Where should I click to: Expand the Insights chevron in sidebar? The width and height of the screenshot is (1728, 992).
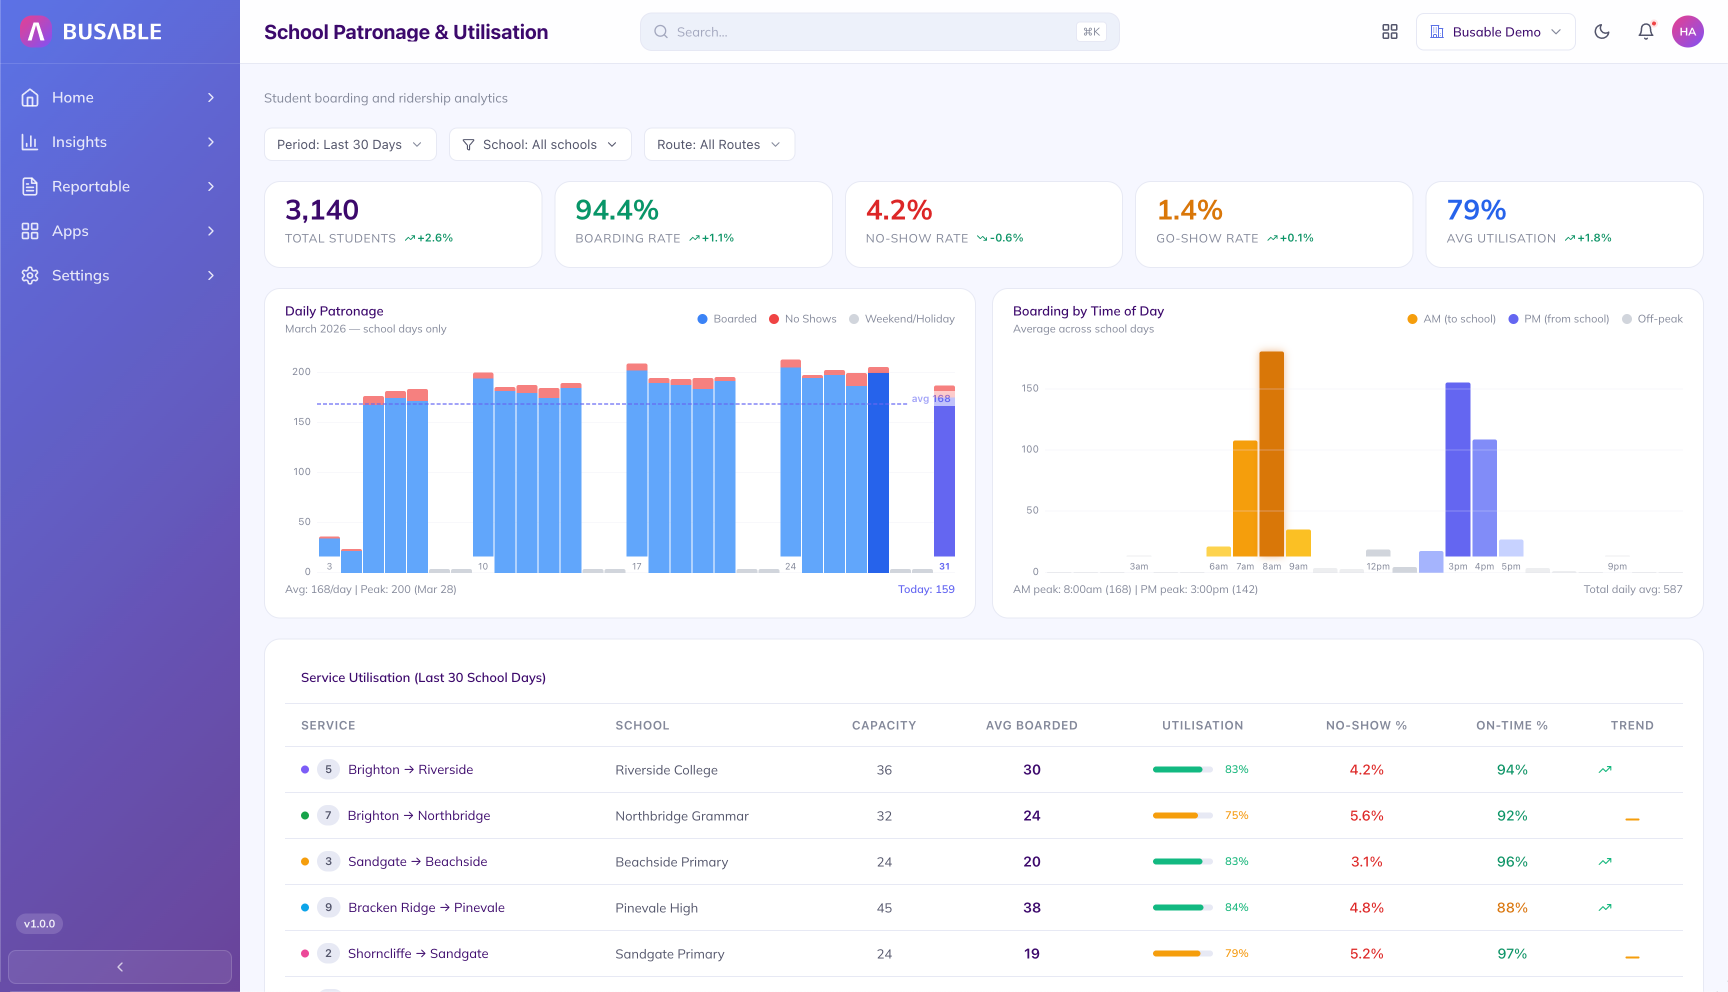(211, 142)
